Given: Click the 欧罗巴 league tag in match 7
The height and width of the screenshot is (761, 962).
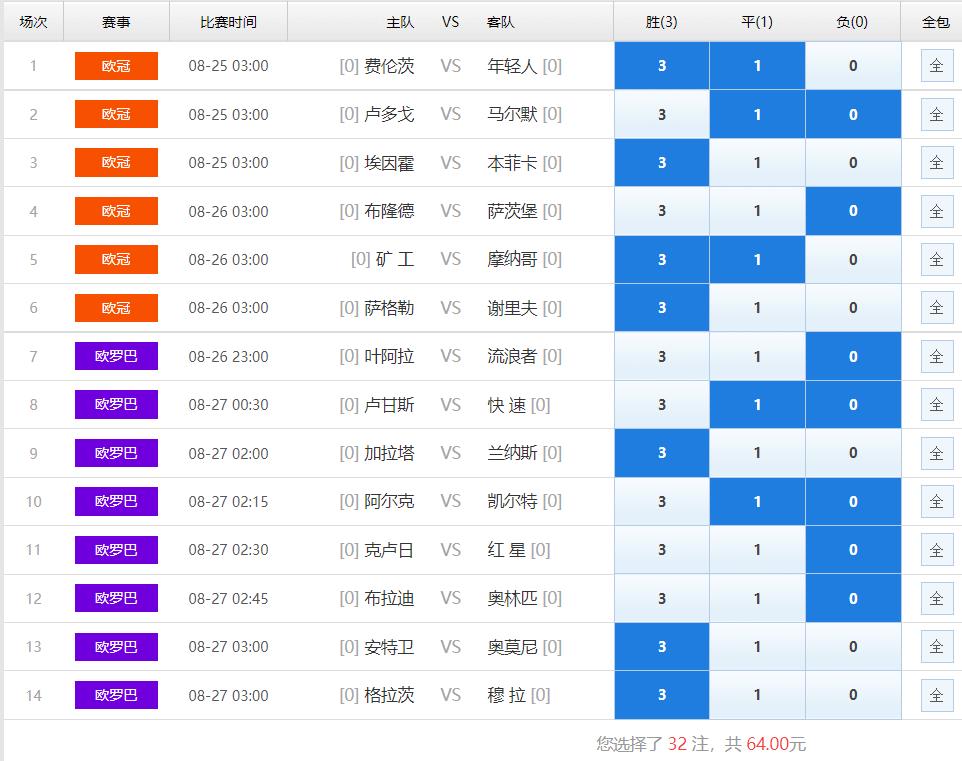Looking at the screenshot, I should [116, 356].
